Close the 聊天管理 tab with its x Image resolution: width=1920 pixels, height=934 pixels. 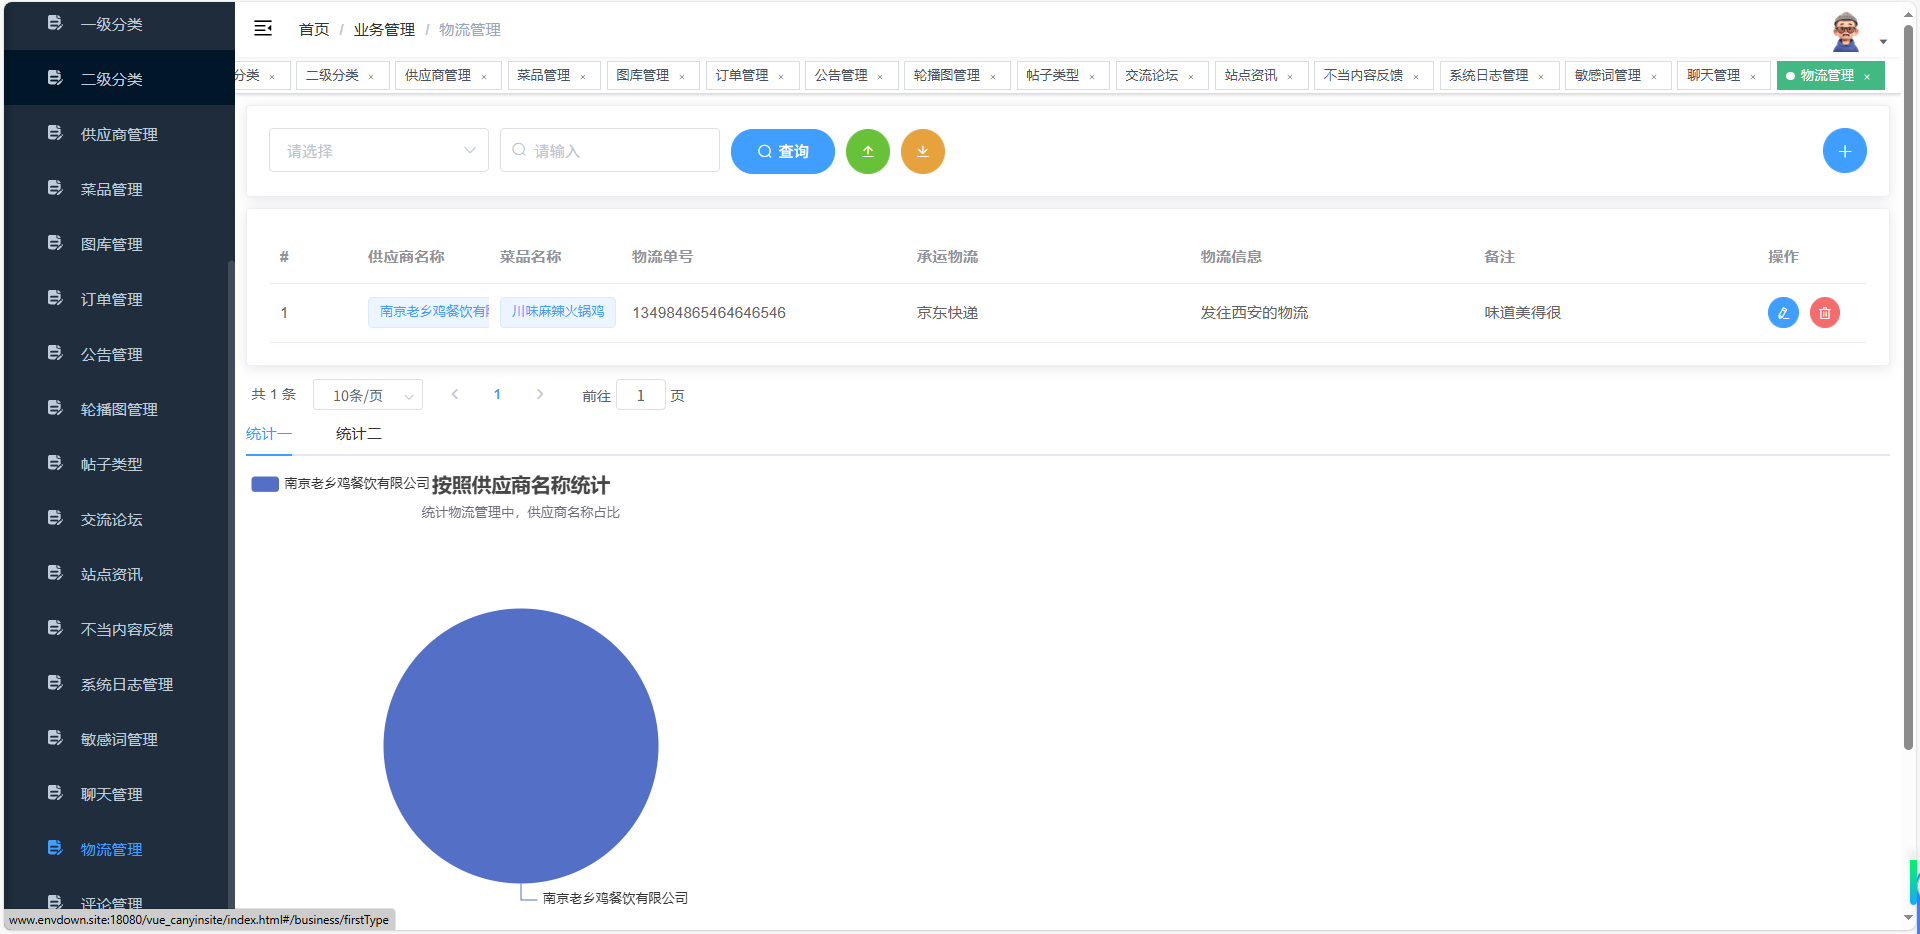tap(1752, 75)
